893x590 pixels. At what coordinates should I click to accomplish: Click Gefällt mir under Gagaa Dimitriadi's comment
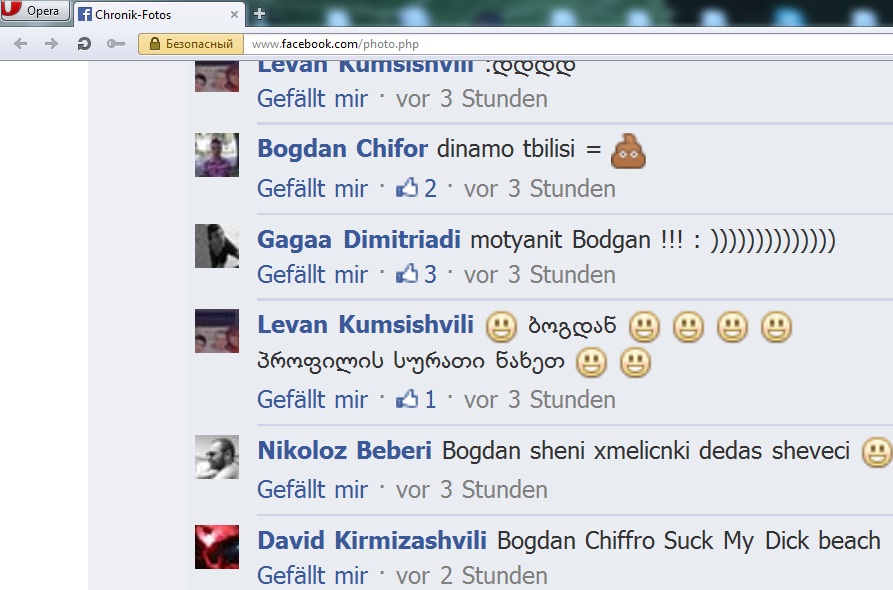click(312, 274)
